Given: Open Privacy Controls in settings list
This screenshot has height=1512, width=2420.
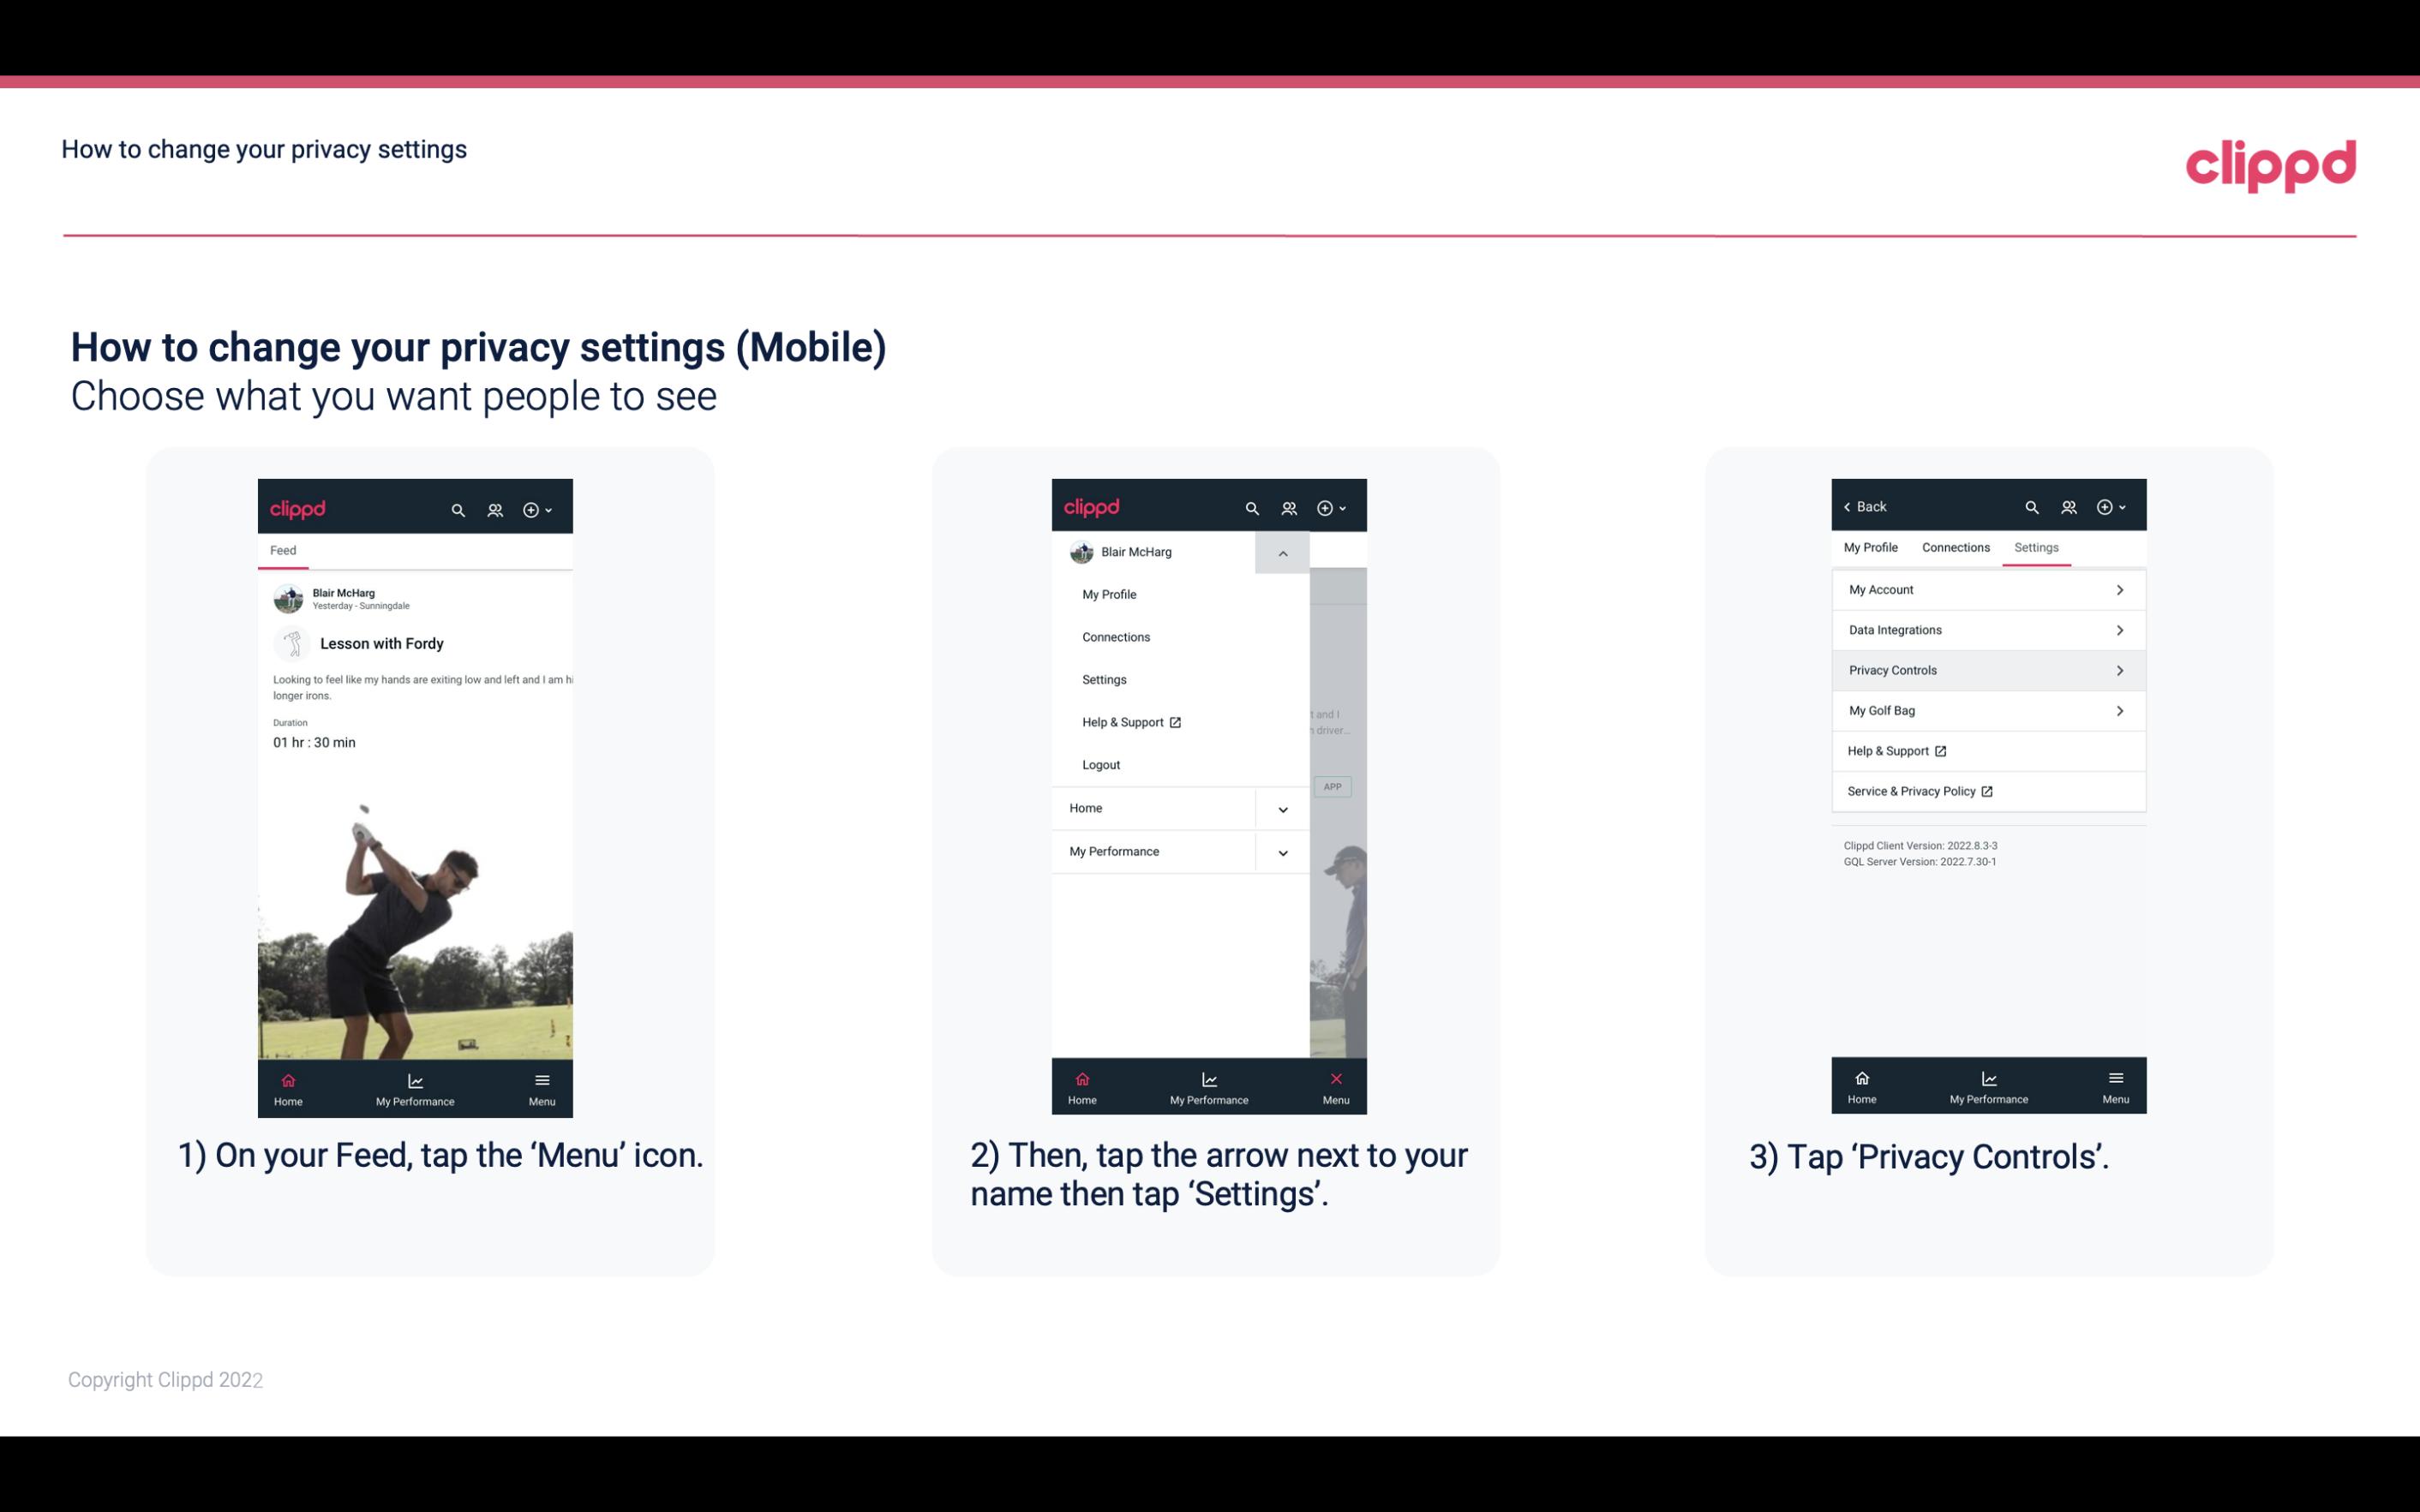Looking at the screenshot, I should point(1986,669).
